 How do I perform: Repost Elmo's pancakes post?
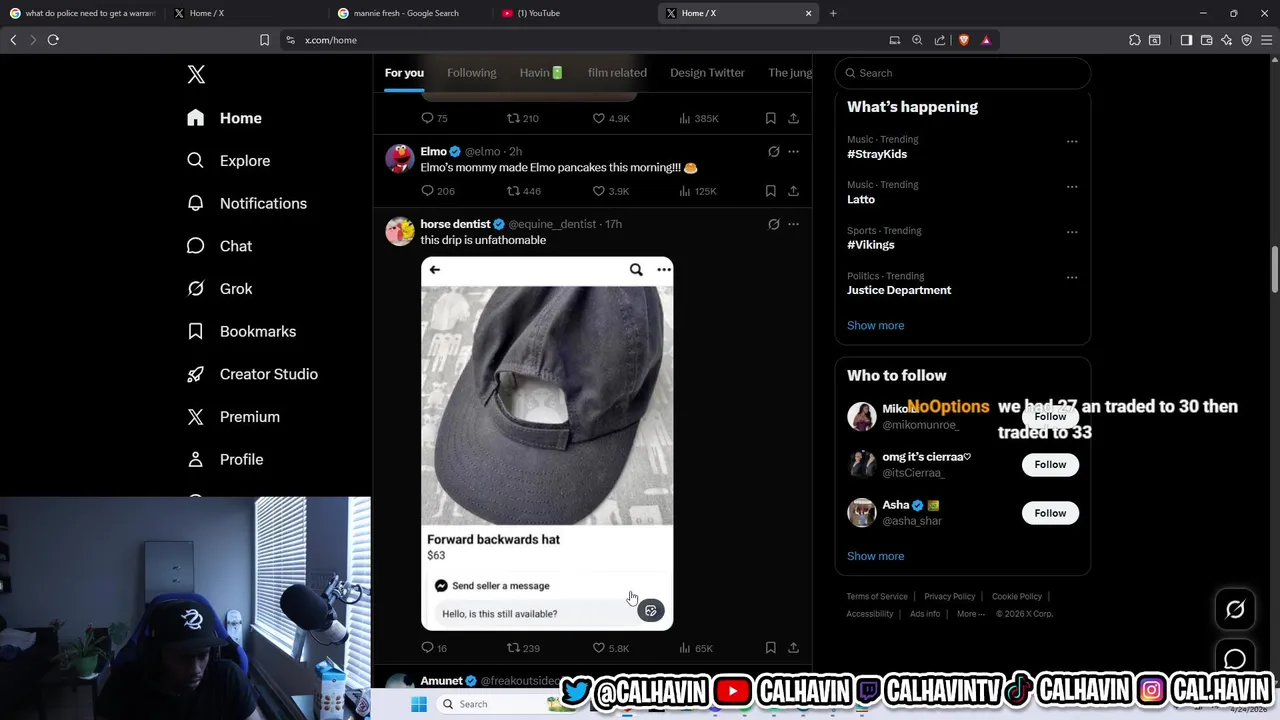click(x=523, y=191)
